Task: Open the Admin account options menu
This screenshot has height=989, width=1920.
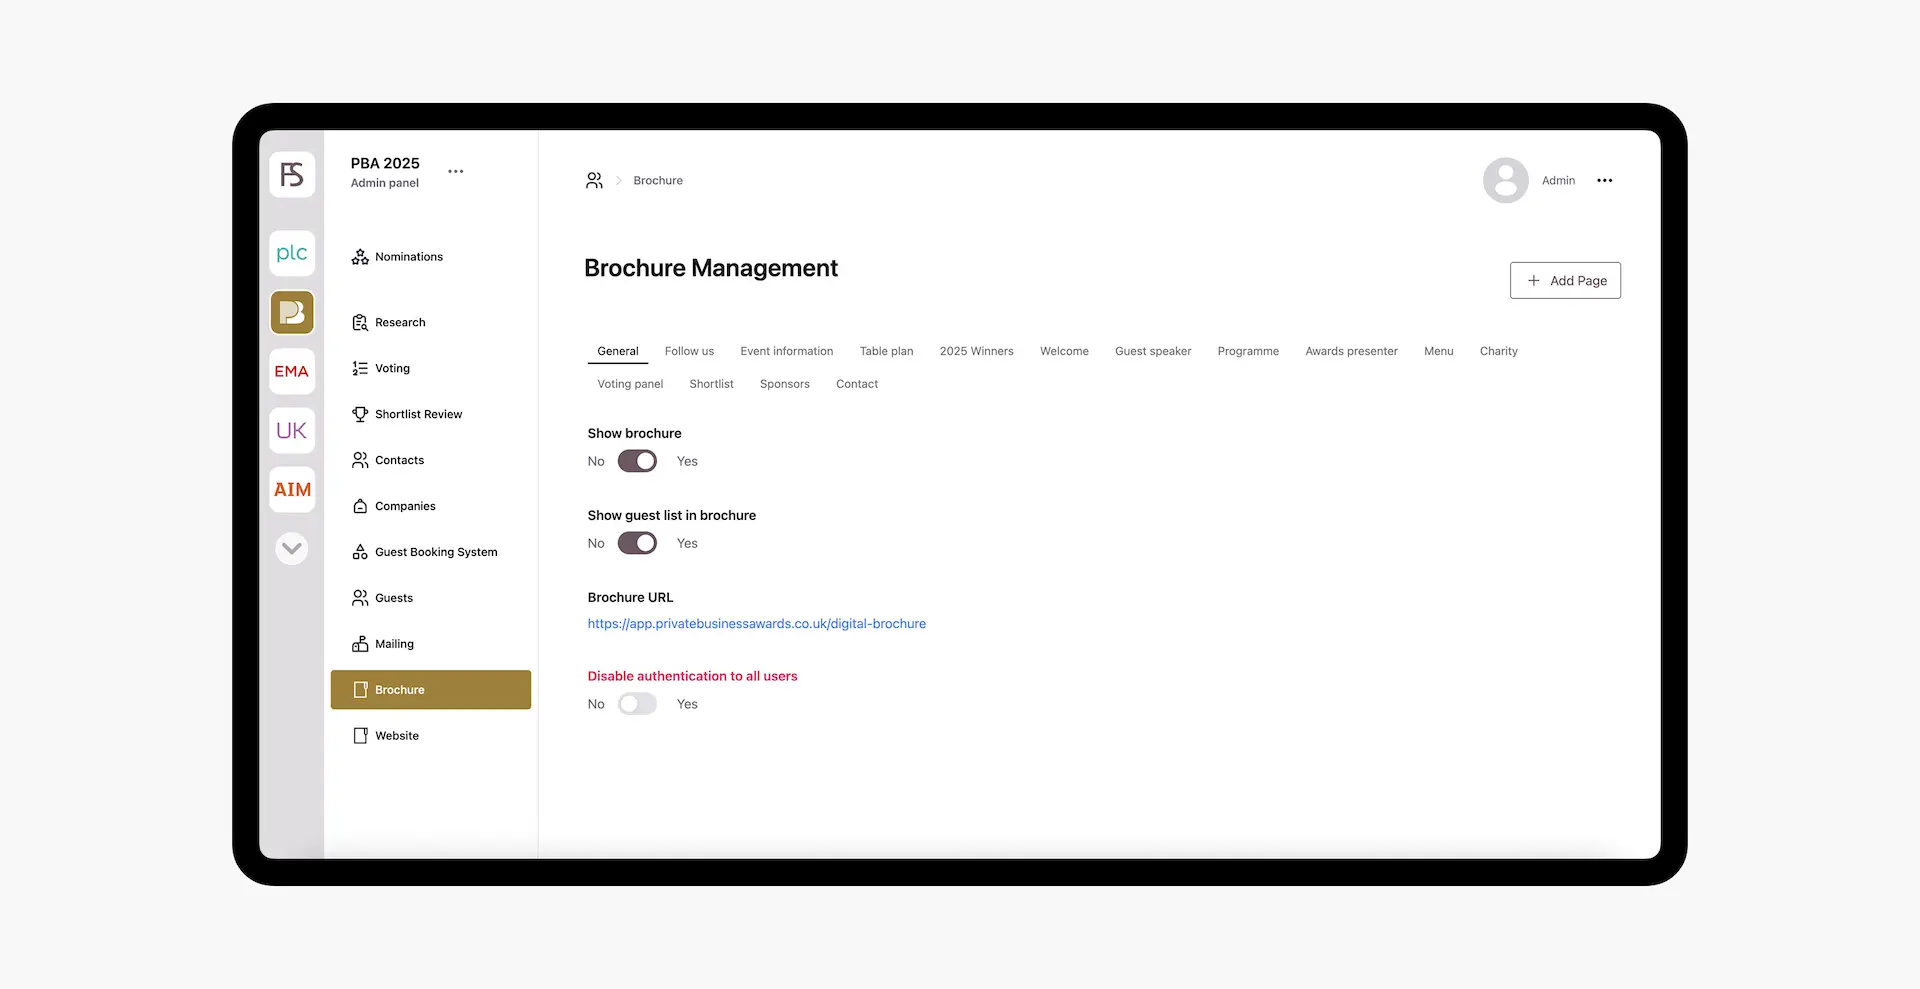Action: 1604,181
